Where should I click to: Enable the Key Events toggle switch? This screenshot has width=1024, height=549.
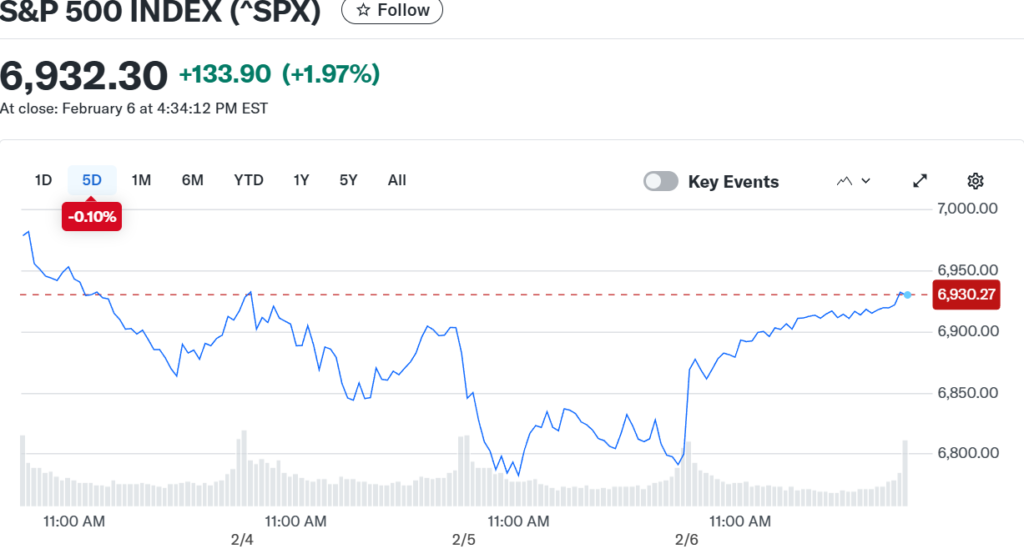pyautogui.click(x=661, y=181)
